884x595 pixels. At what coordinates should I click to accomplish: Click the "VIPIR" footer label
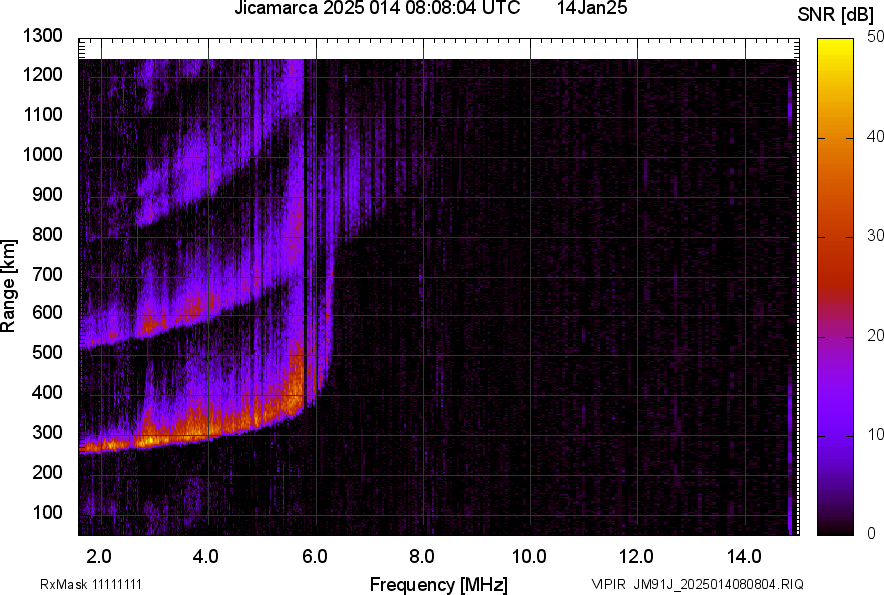608,584
